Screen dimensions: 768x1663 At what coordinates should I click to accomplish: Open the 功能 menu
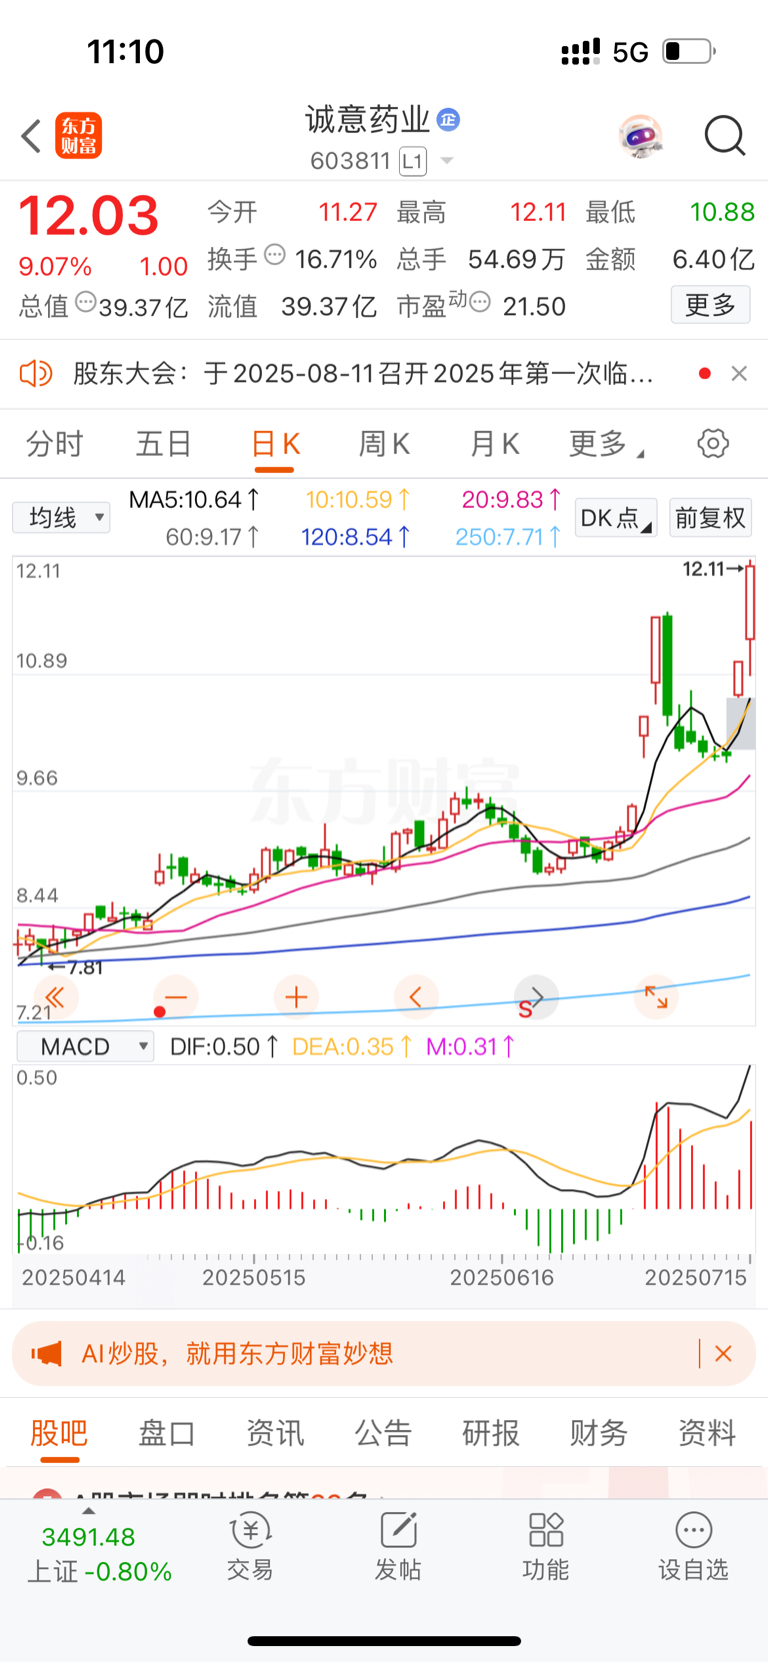546,1546
